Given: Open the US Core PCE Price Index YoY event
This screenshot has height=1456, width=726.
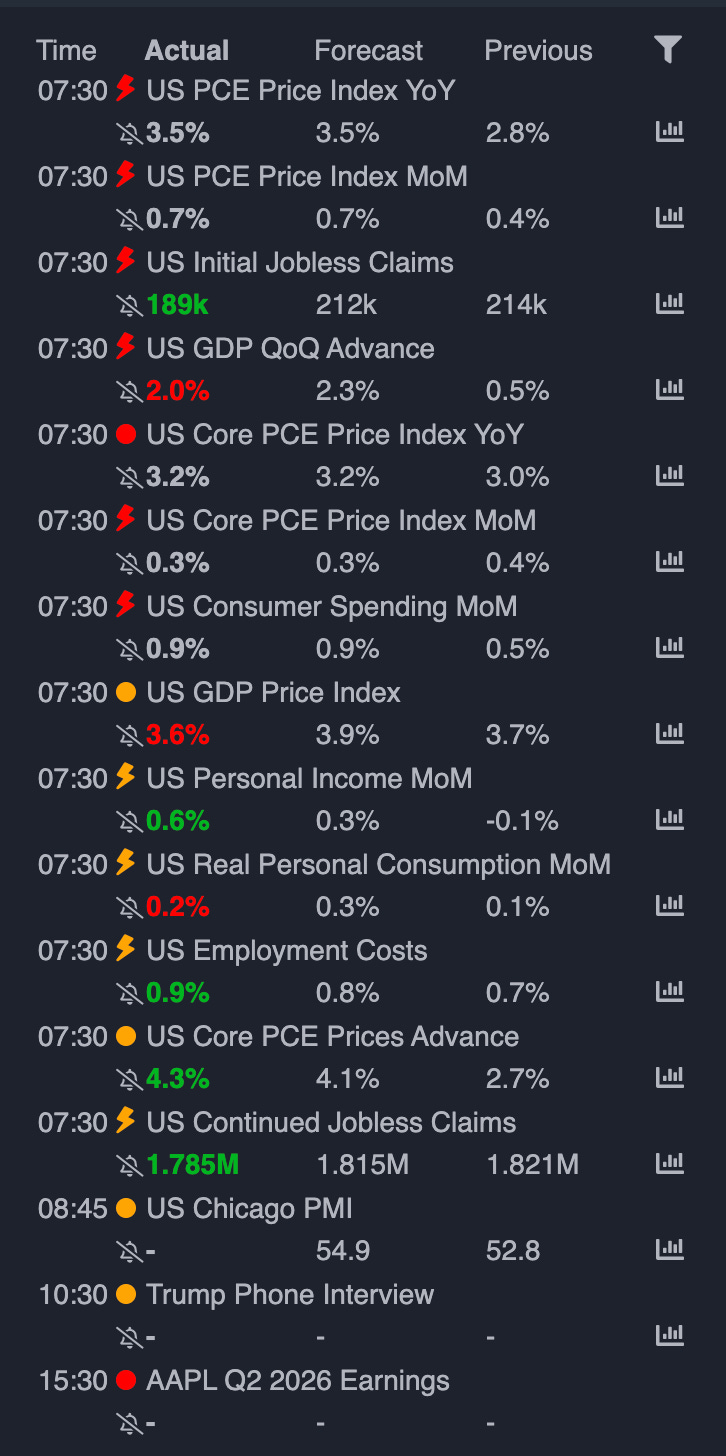Looking at the screenshot, I should pyautogui.click(x=335, y=435).
